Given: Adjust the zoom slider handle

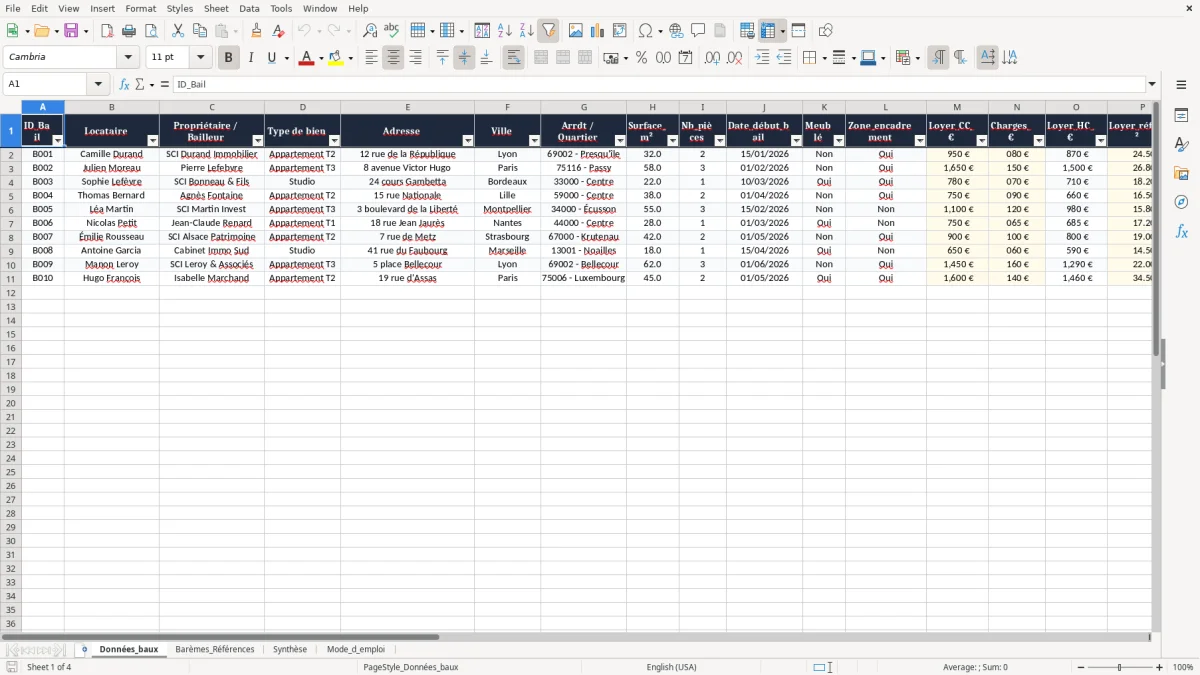Looking at the screenshot, I should point(1120,667).
